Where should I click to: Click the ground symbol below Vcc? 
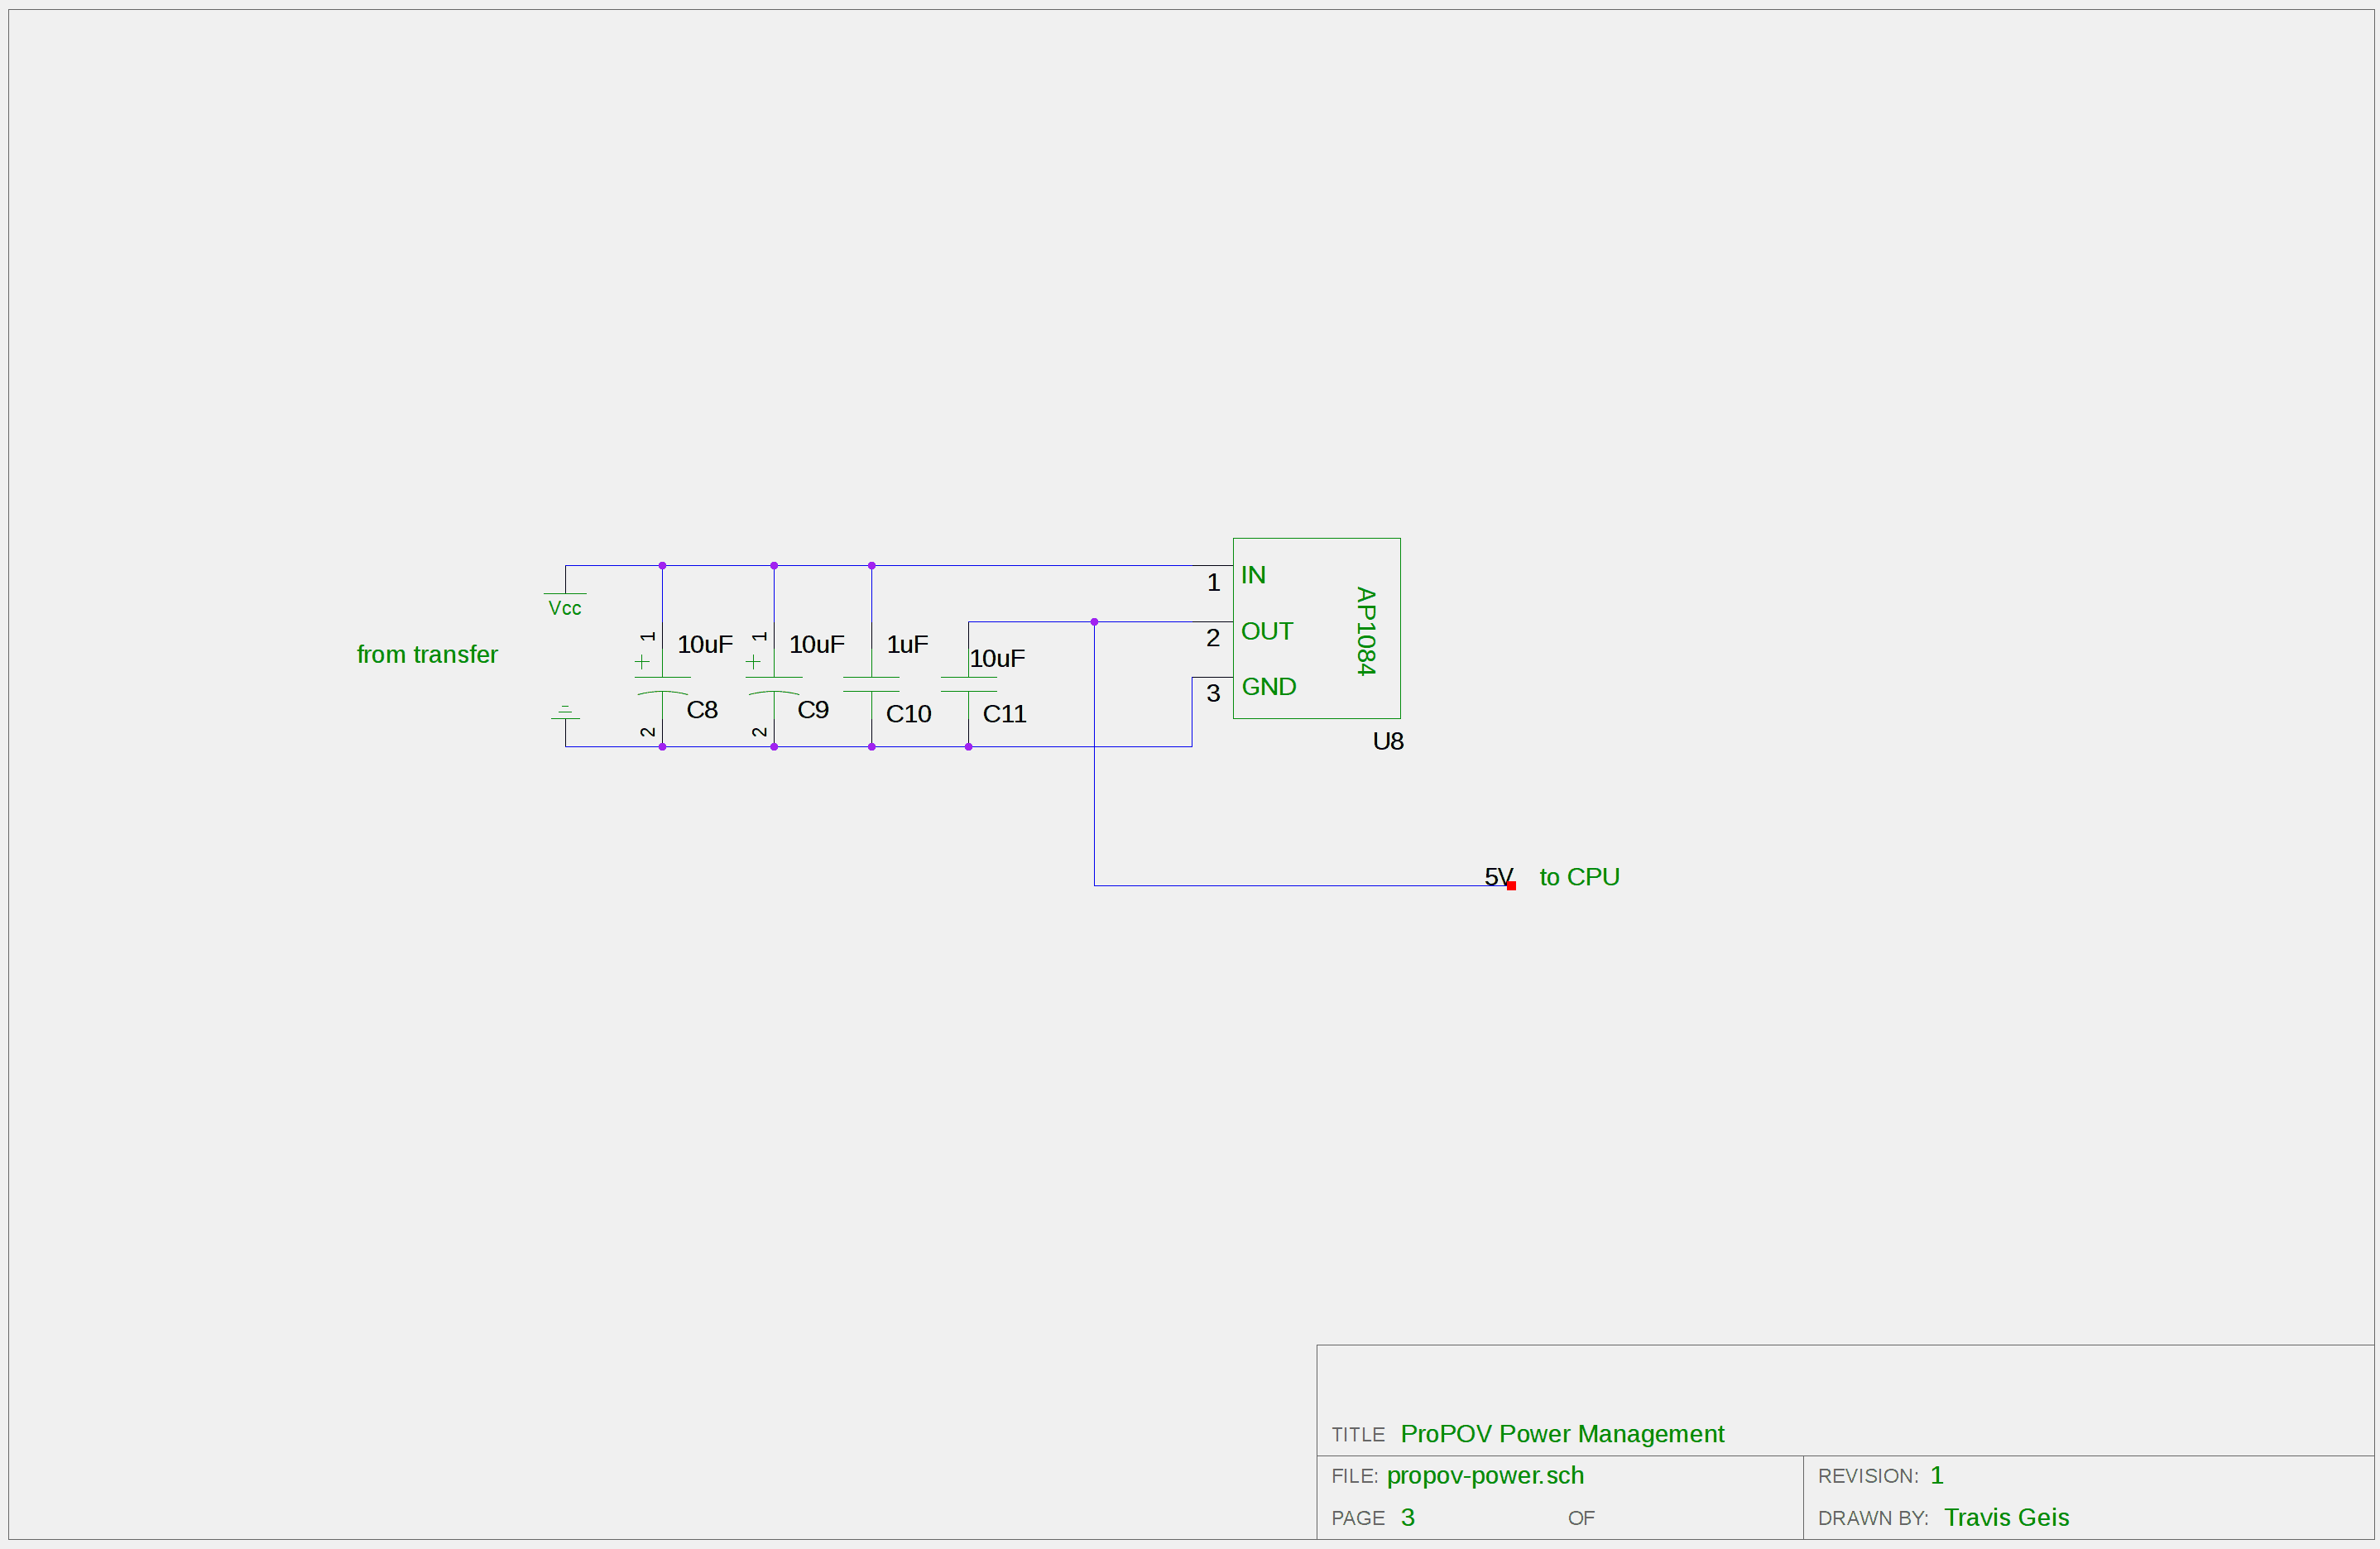(x=565, y=713)
